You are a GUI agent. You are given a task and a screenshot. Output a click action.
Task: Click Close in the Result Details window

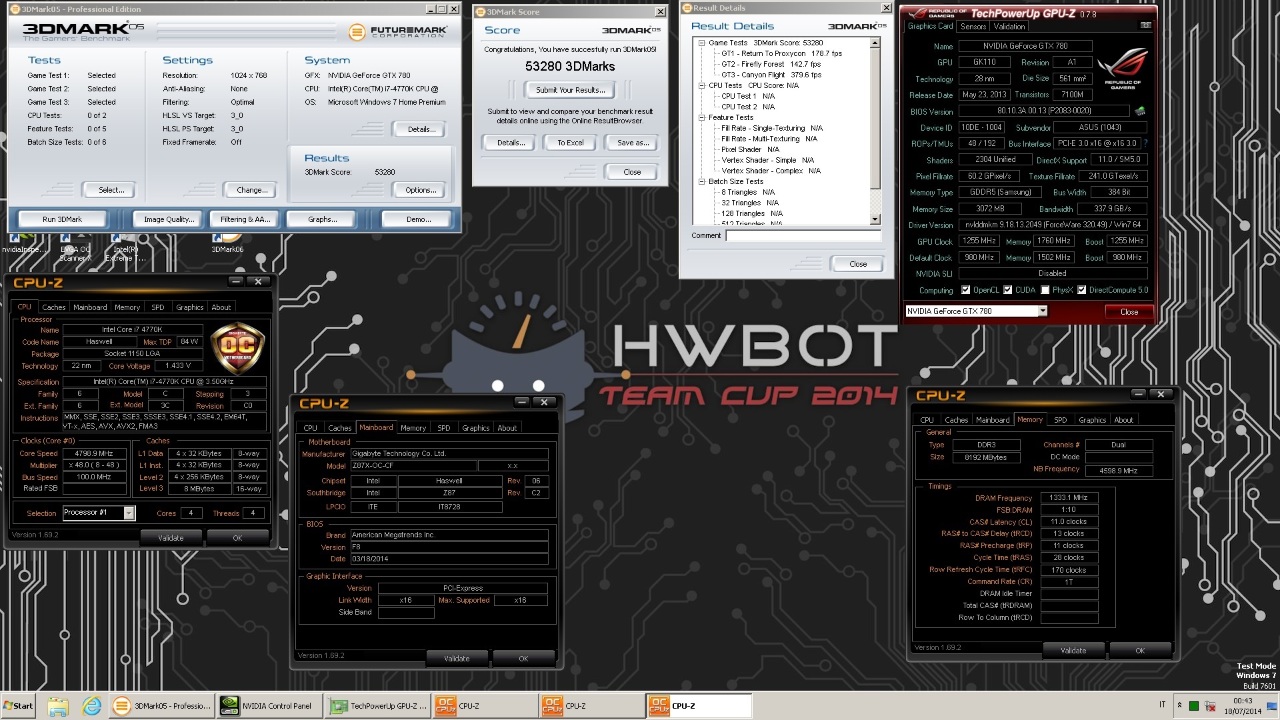858,264
